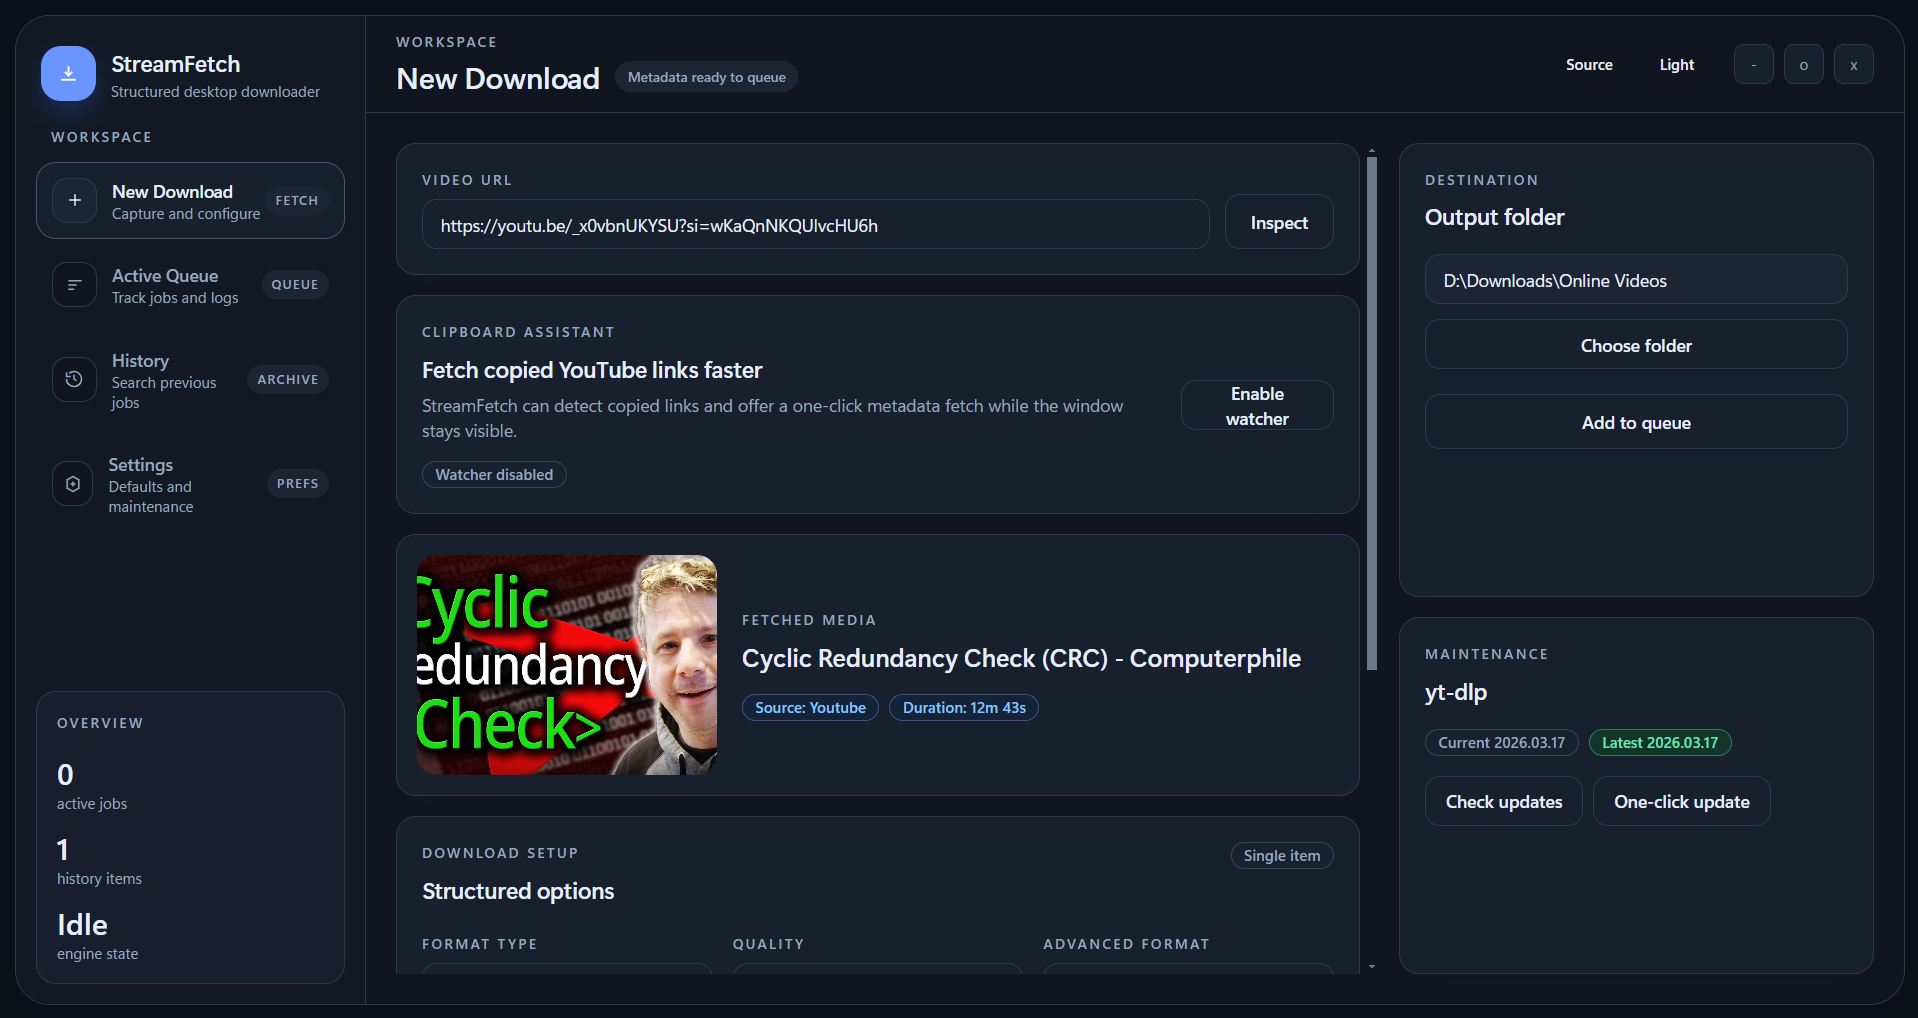Click the Duration: 12m 43s chip
1918x1018 pixels.
[x=964, y=708]
